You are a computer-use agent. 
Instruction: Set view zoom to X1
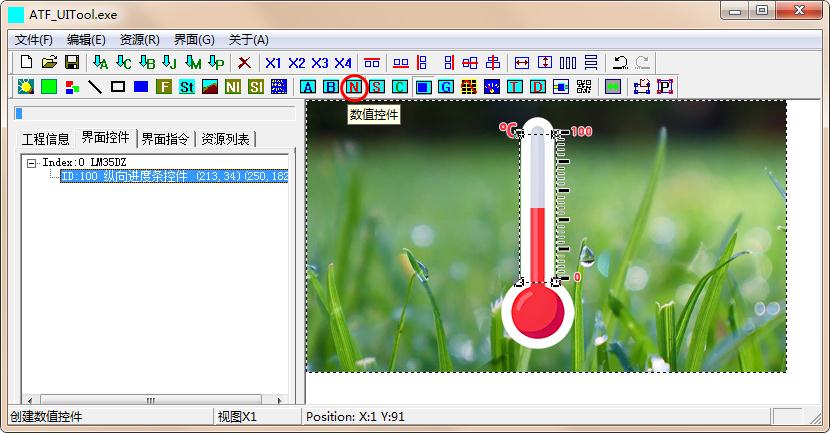(273, 63)
